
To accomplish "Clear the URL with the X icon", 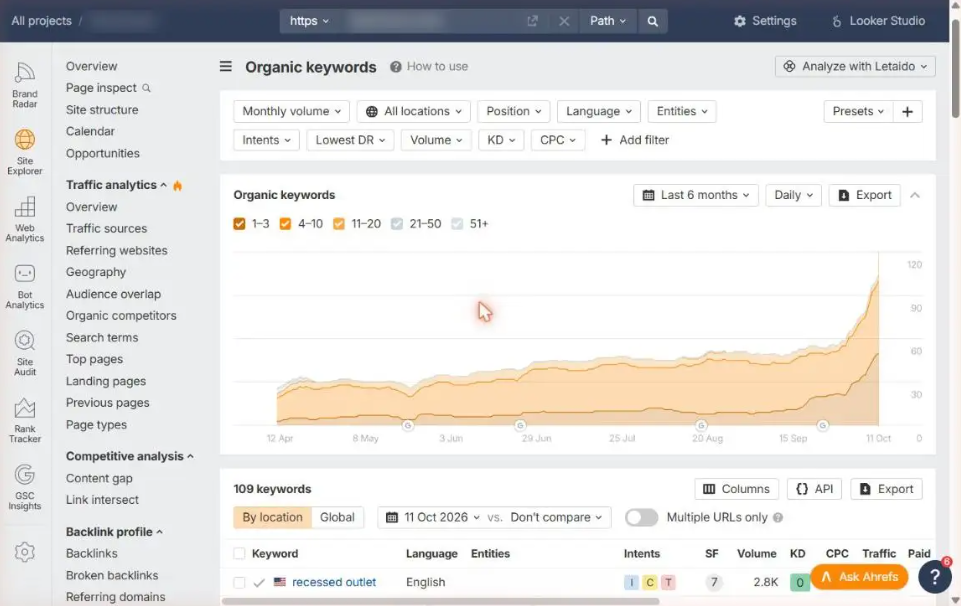I will click(x=564, y=21).
